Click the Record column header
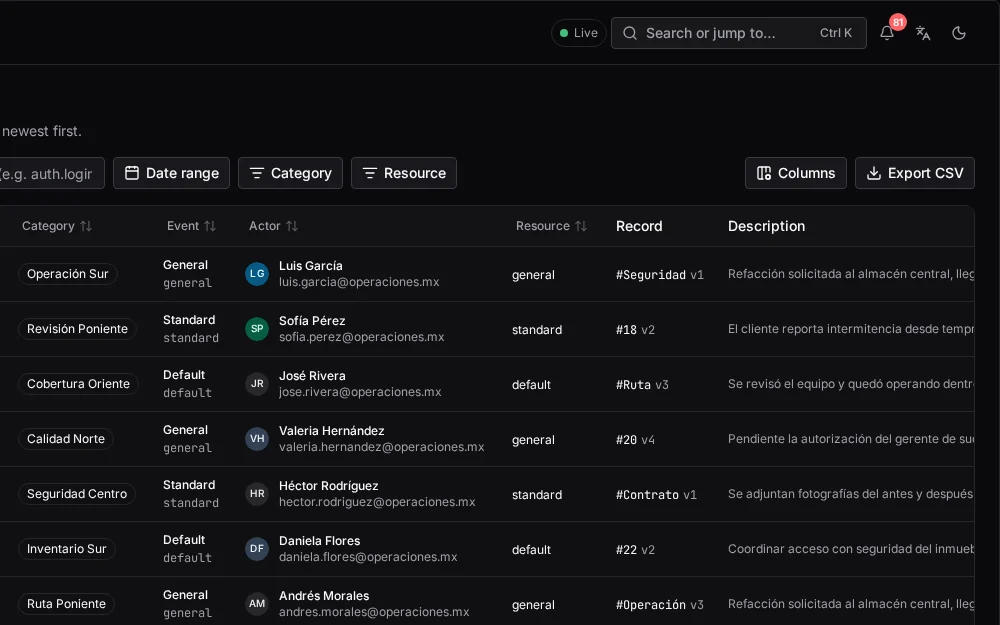This screenshot has height=625, width=1000. (x=639, y=226)
